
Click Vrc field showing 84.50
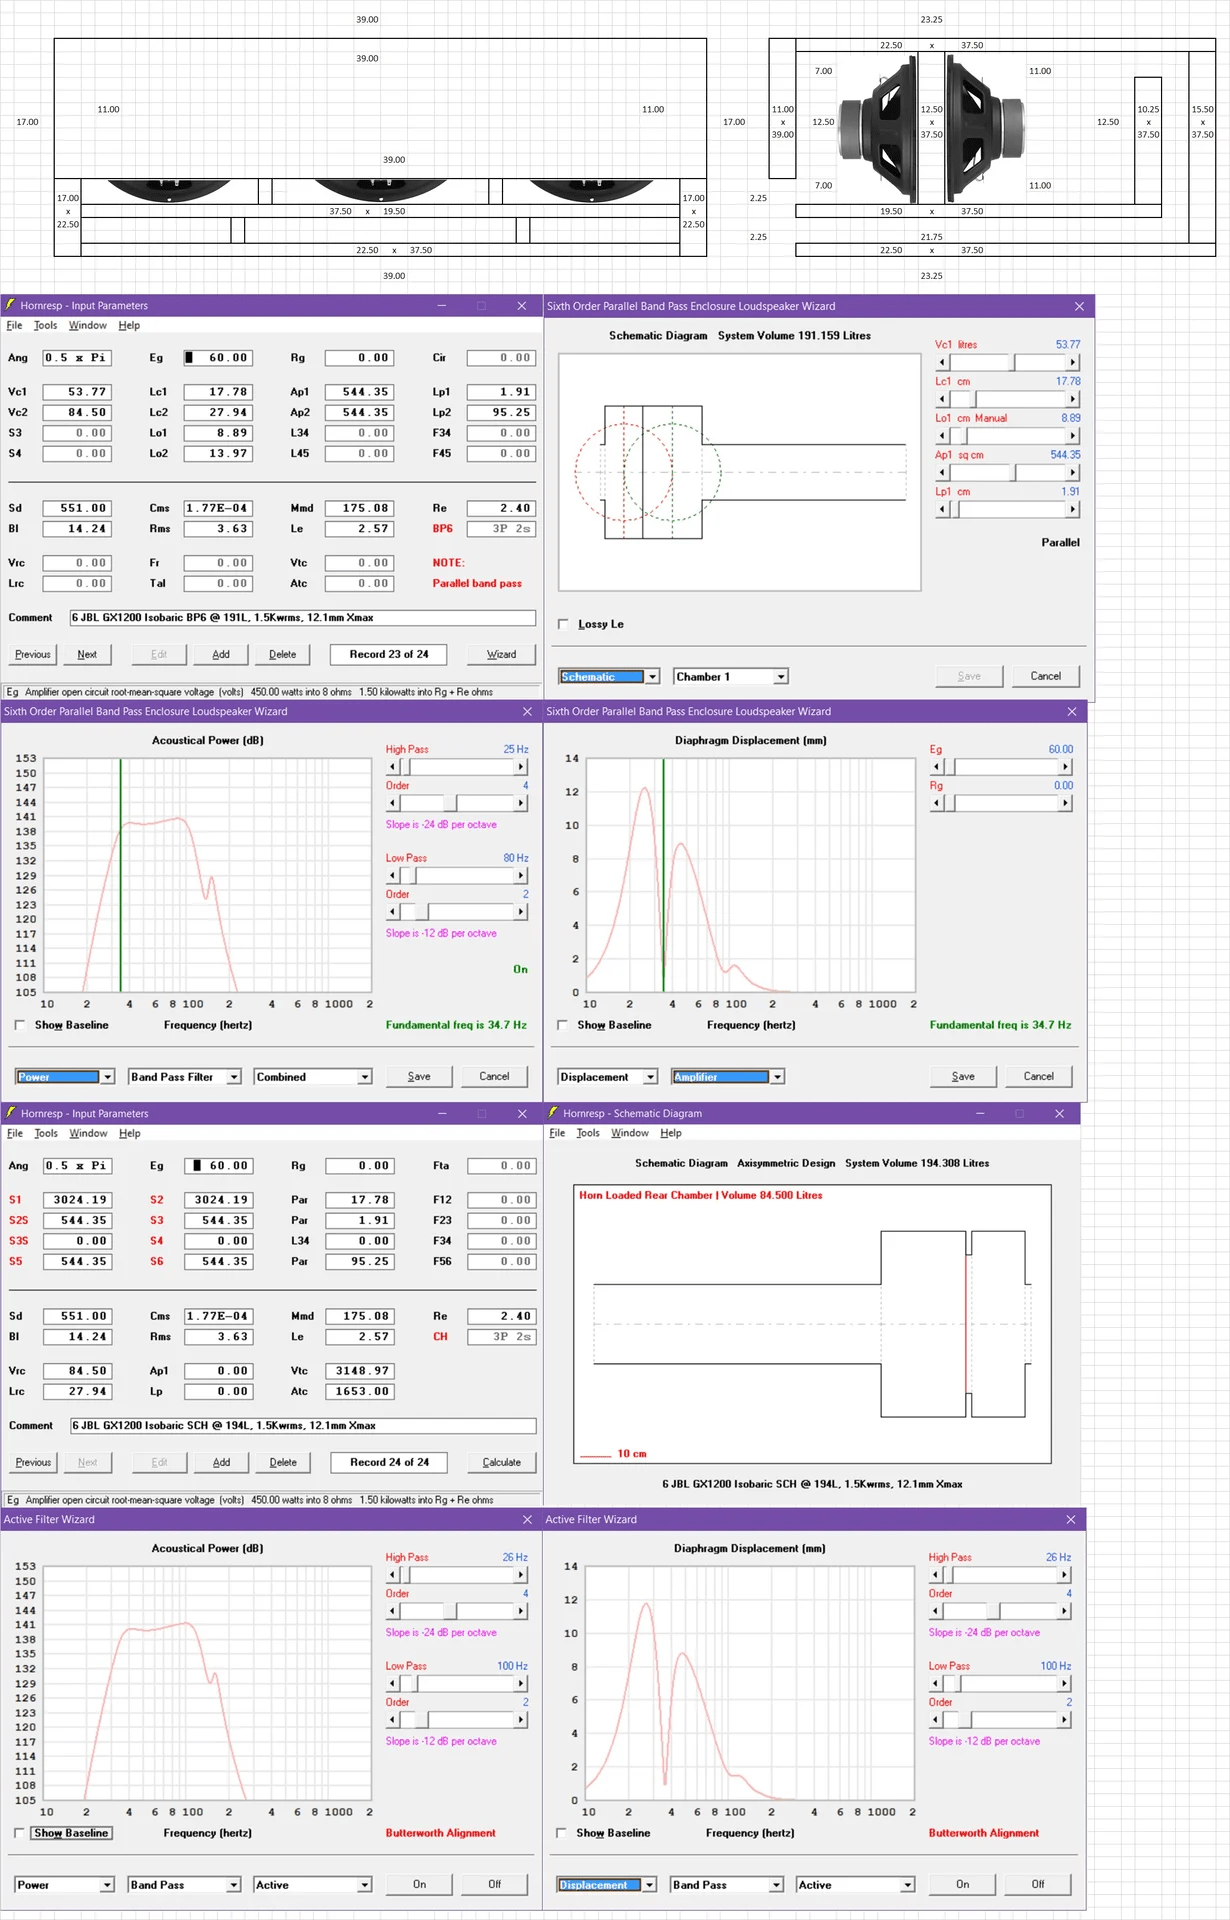pyautogui.click(x=76, y=1371)
